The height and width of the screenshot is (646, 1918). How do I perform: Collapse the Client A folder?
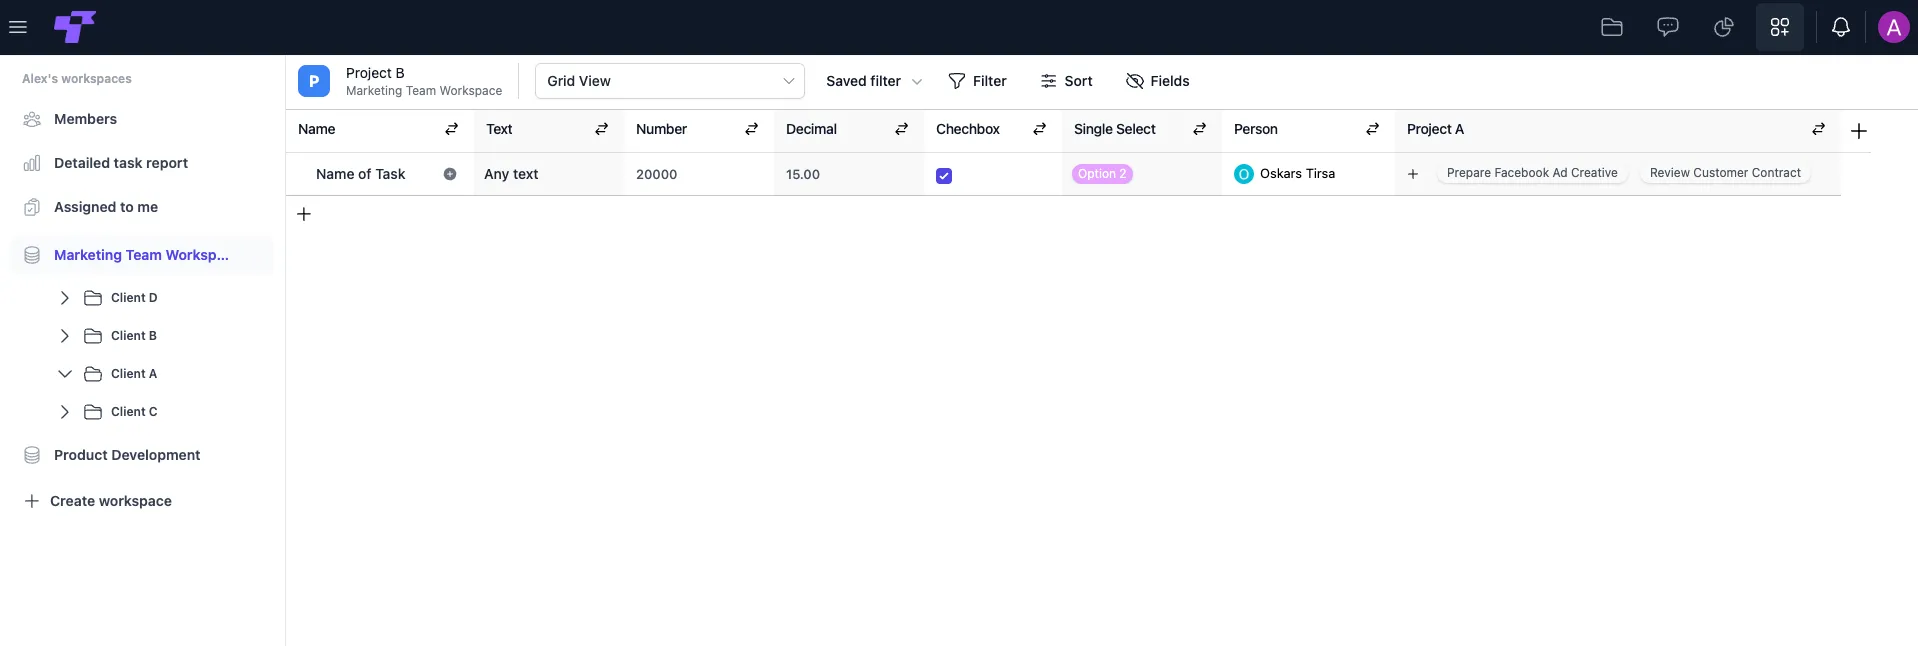[x=65, y=374]
